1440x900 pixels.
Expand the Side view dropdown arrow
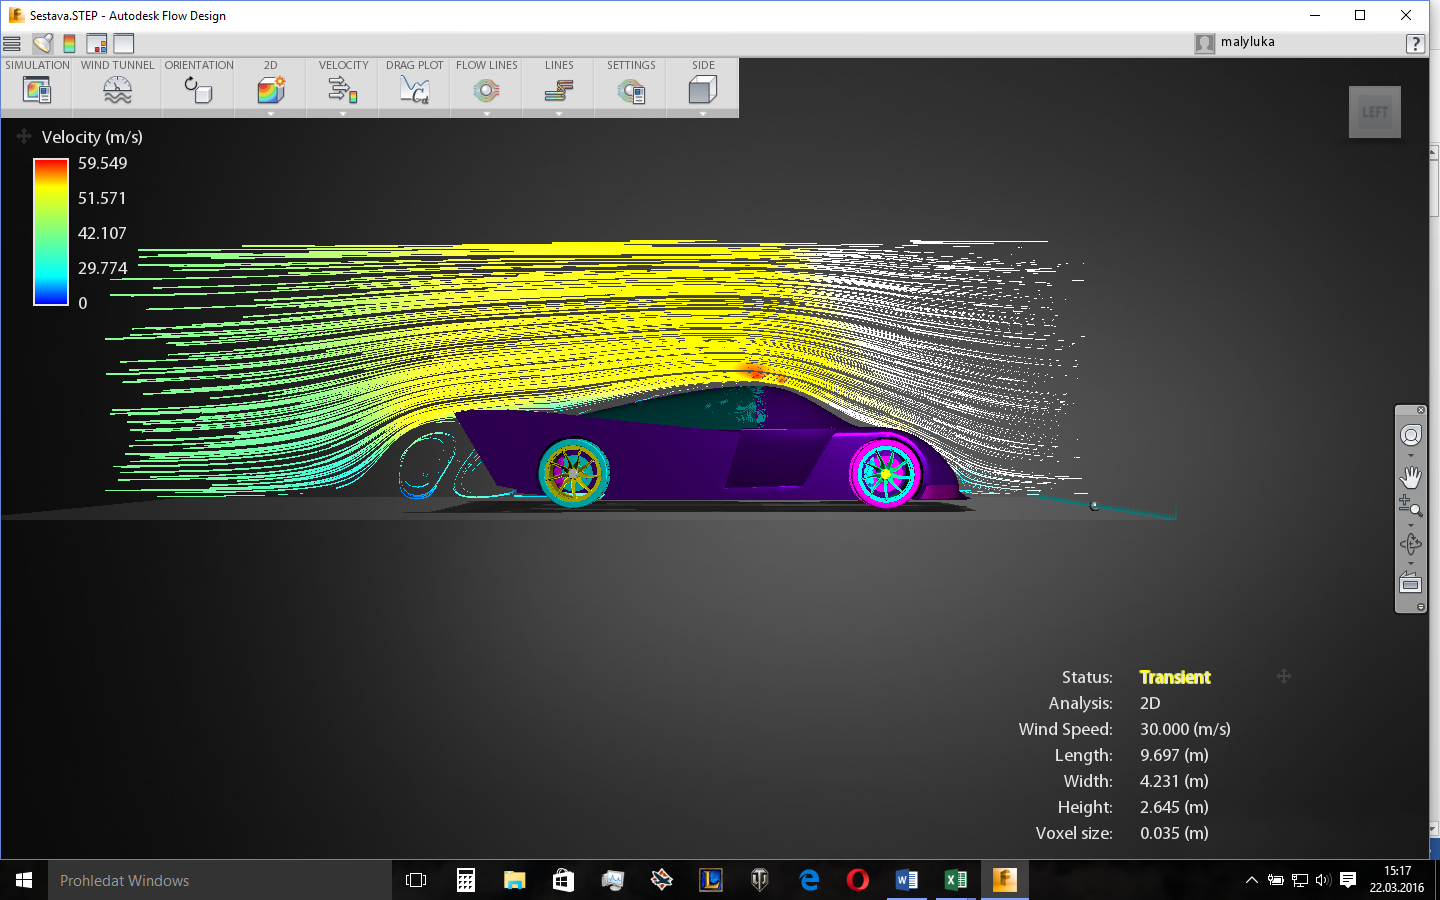coord(703,114)
